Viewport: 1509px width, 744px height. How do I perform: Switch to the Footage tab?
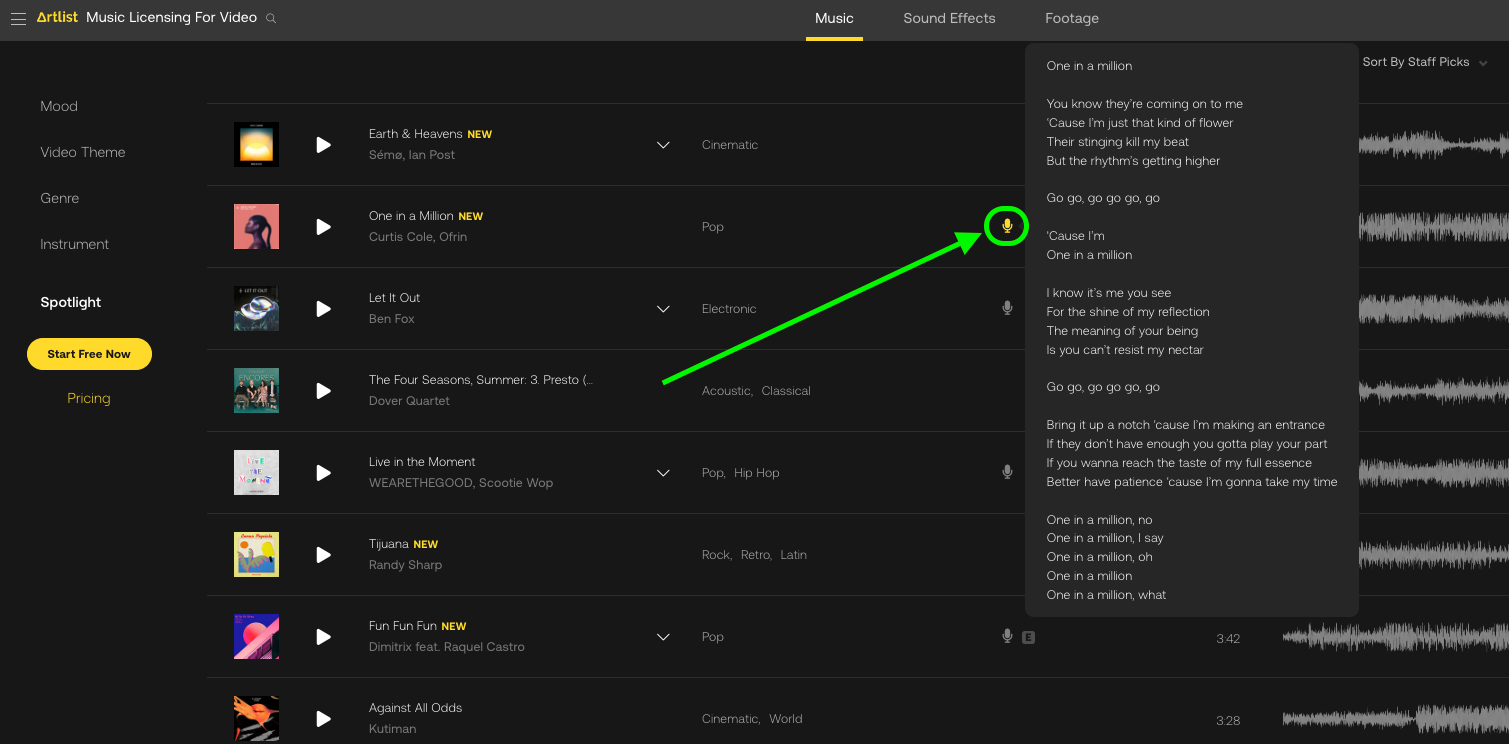click(x=1072, y=19)
